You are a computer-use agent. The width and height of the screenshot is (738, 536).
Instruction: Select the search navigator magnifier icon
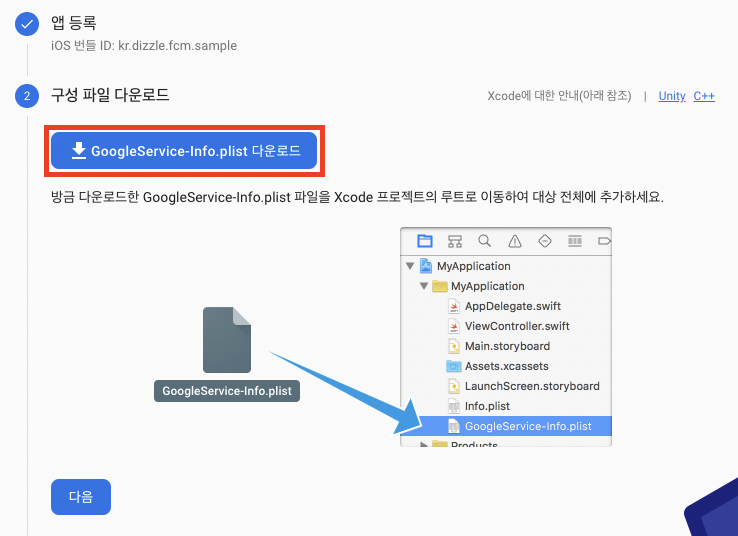click(484, 241)
